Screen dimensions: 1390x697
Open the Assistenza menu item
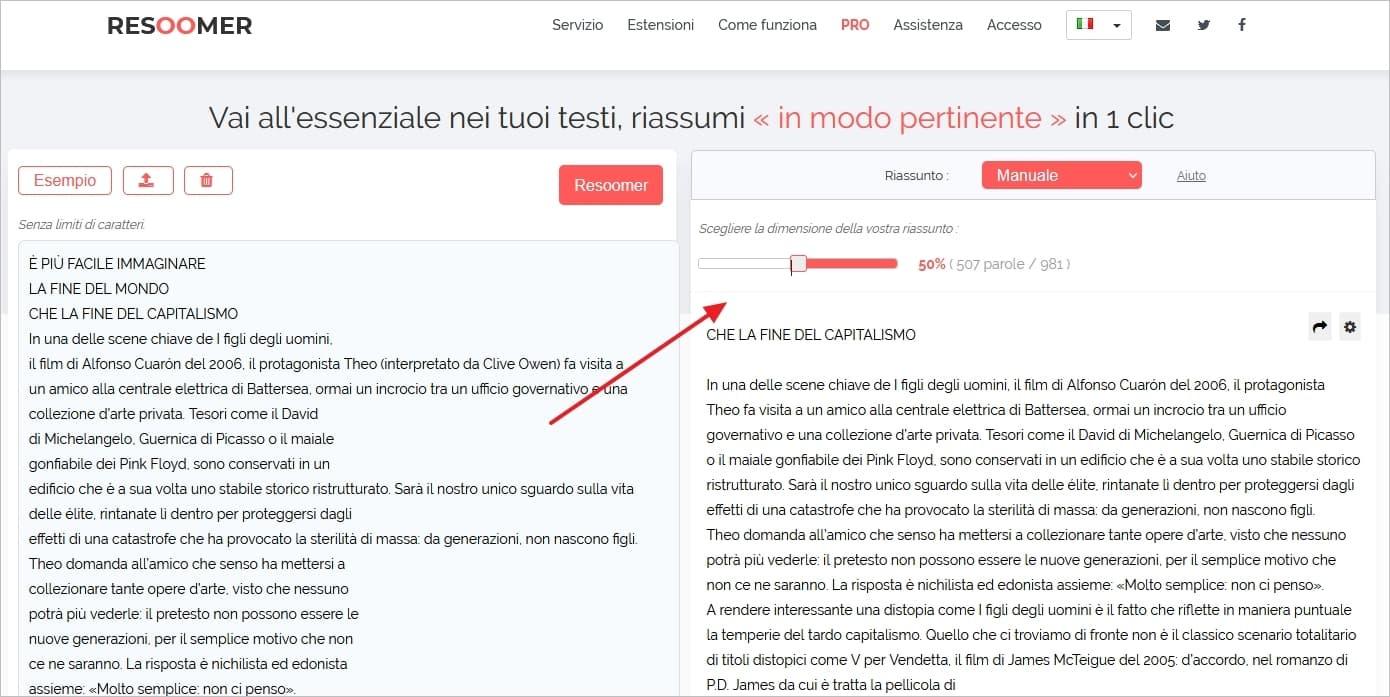pyautogui.click(x=928, y=25)
